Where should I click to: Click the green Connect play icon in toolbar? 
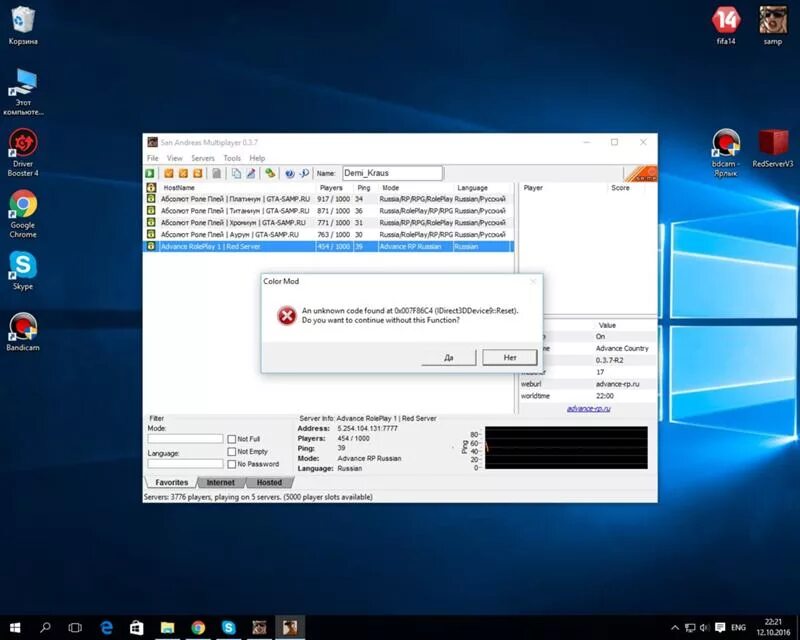click(150, 174)
